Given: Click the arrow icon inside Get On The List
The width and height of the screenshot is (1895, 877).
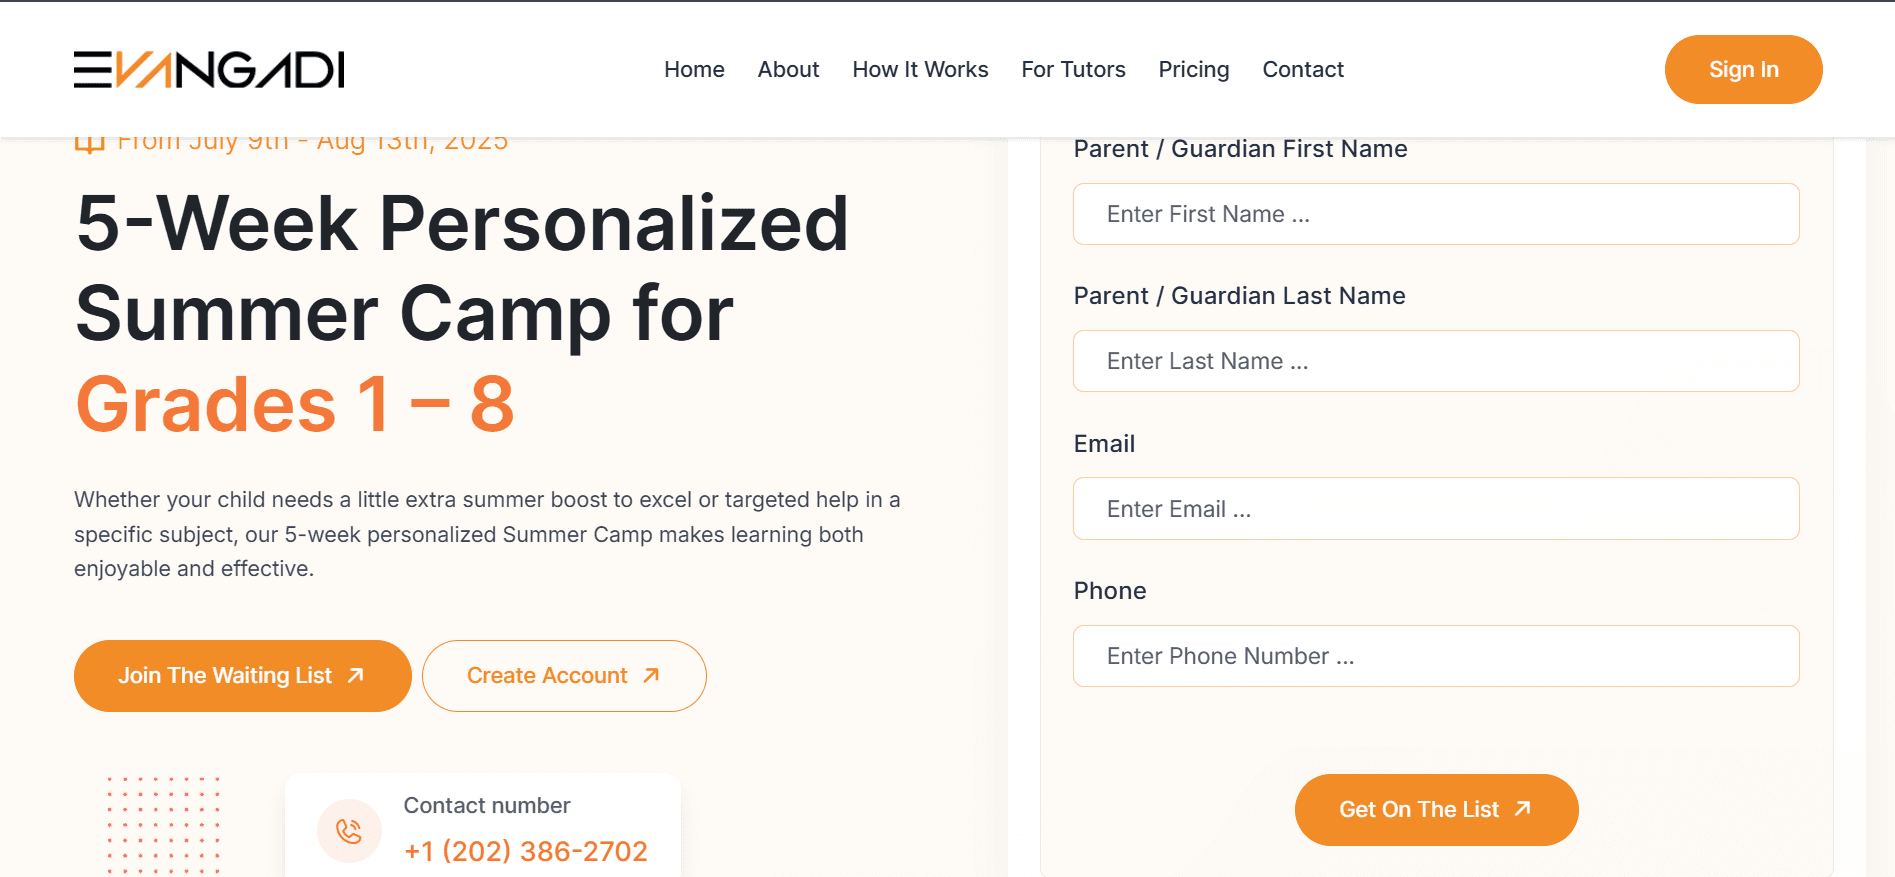Looking at the screenshot, I should [x=1521, y=809].
